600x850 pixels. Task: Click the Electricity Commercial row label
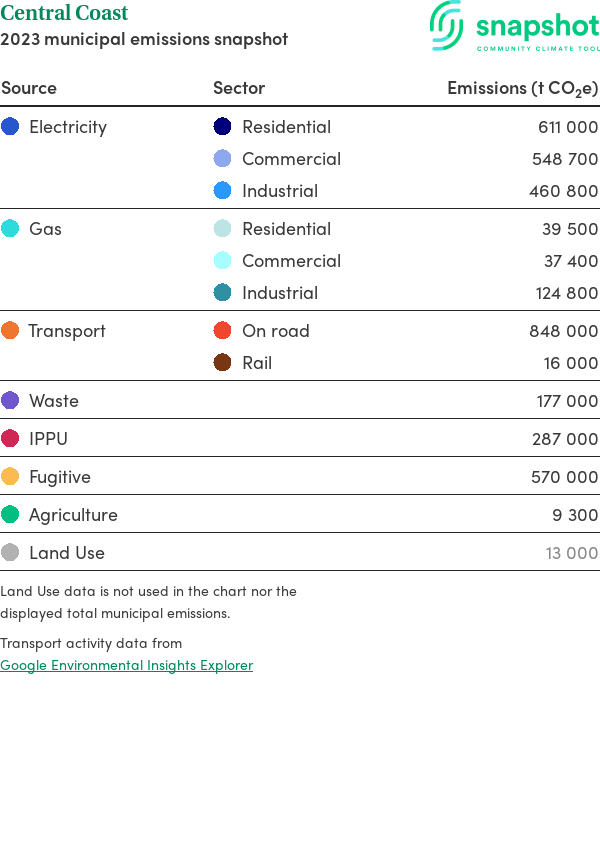291,159
